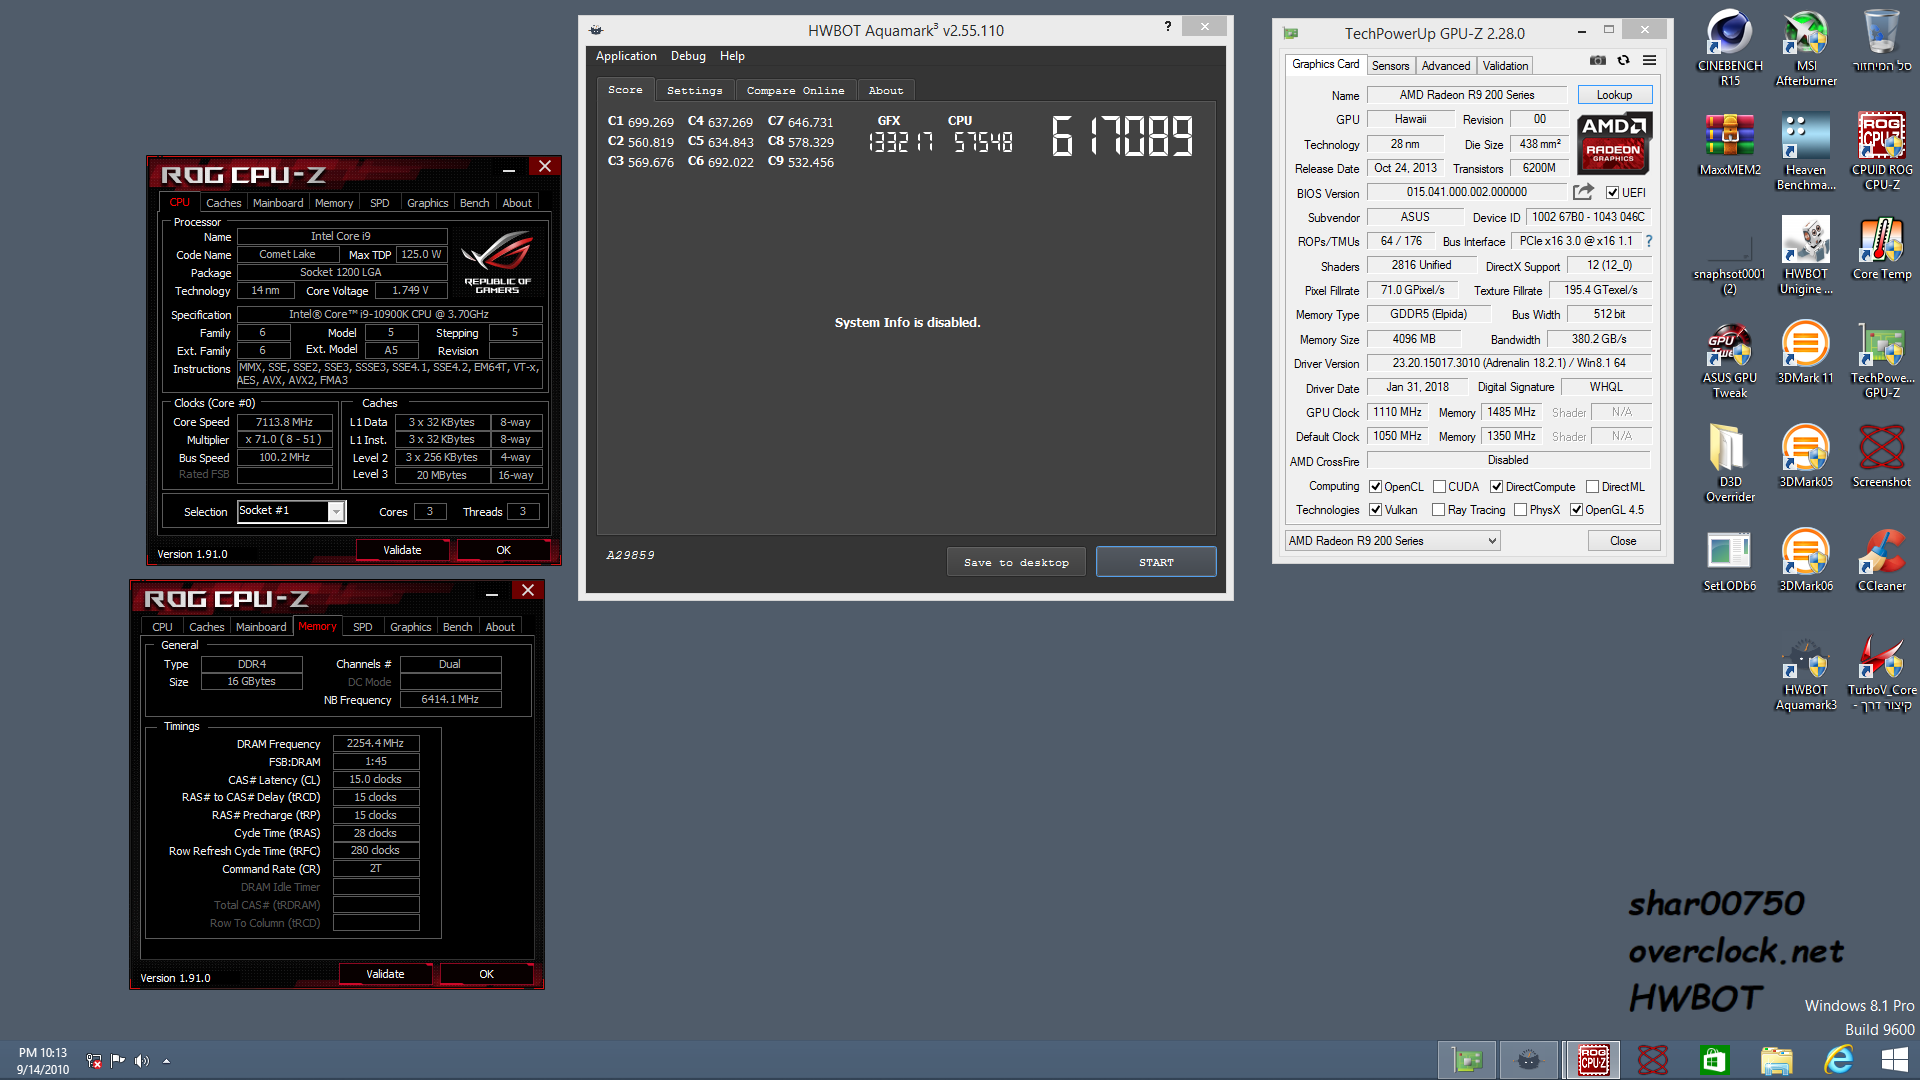Switch to Advanced tab in GPU-Z
The height and width of the screenshot is (1080, 1920).
point(1446,66)
